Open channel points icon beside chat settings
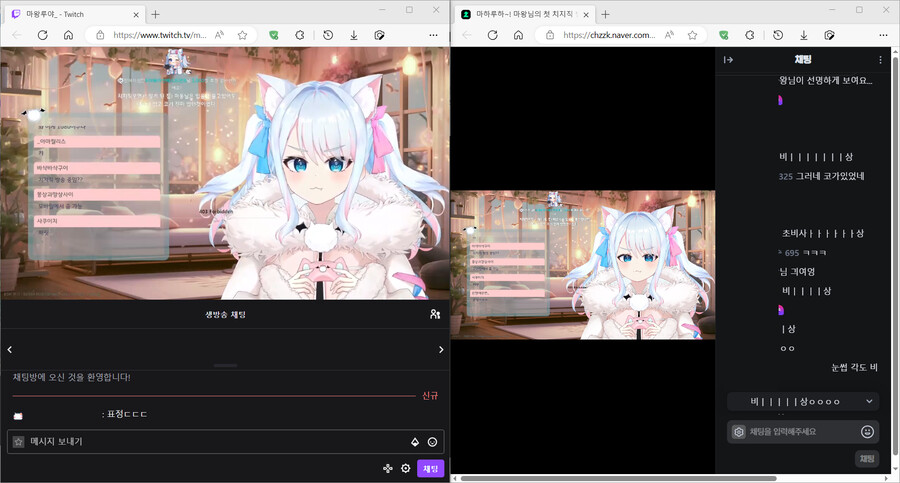The width and height of the screenshot is (900, 483). click(388, 468)
